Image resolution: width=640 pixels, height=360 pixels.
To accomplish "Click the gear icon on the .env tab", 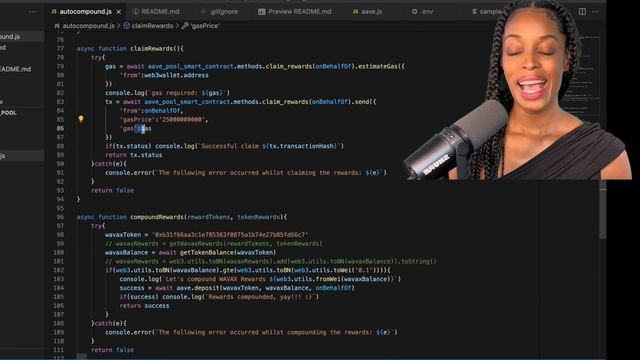I will point(414,11).
